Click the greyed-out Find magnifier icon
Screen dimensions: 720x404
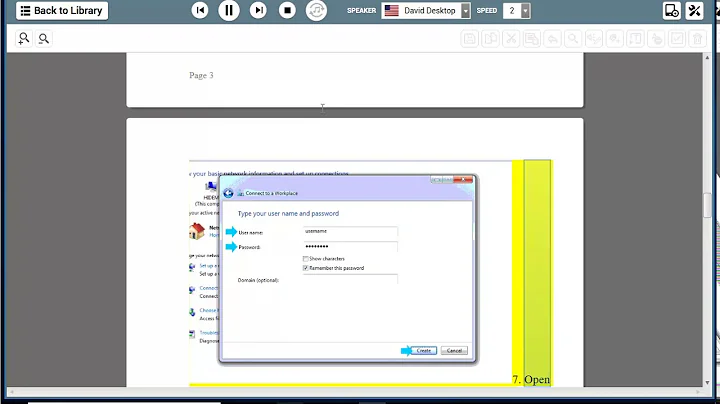click(x=573, y=39)
